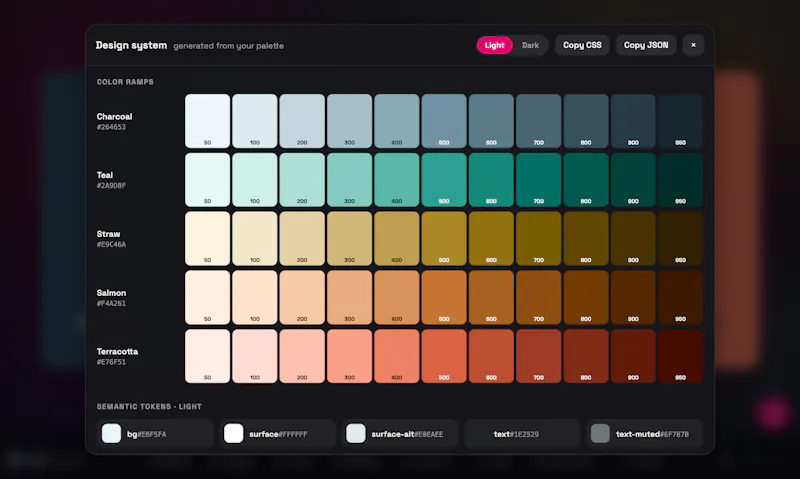This screenshot has height=479, width=800.
Task: Choose the Straw 400 swatch
Action: pos(396,239)
